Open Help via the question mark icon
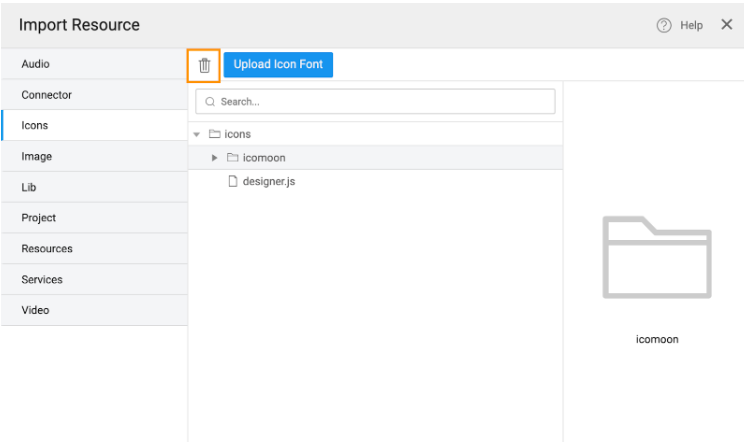Screen dimensions: 744x442 [x=663, y=25]
